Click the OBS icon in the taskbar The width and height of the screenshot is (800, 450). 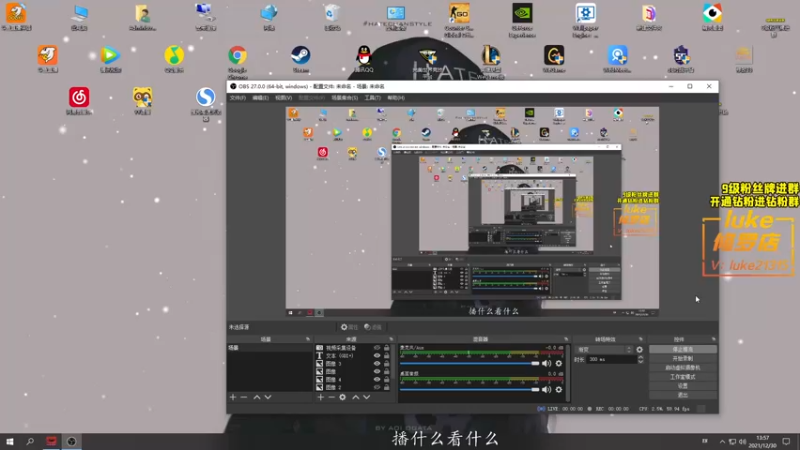click(x=71, y=441)
